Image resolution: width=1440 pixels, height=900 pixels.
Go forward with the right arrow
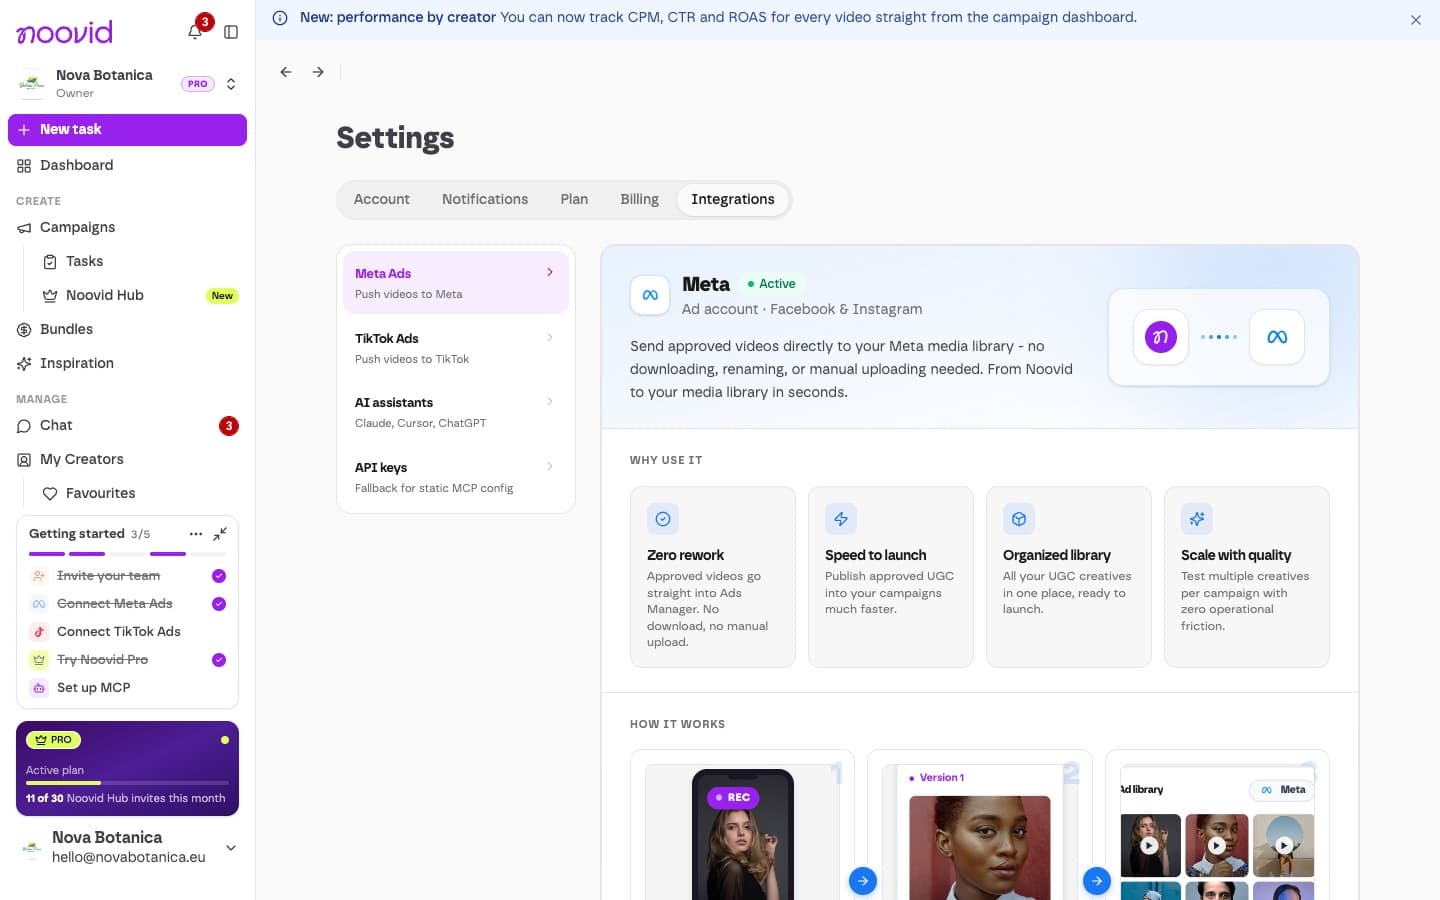coord(318,72)
